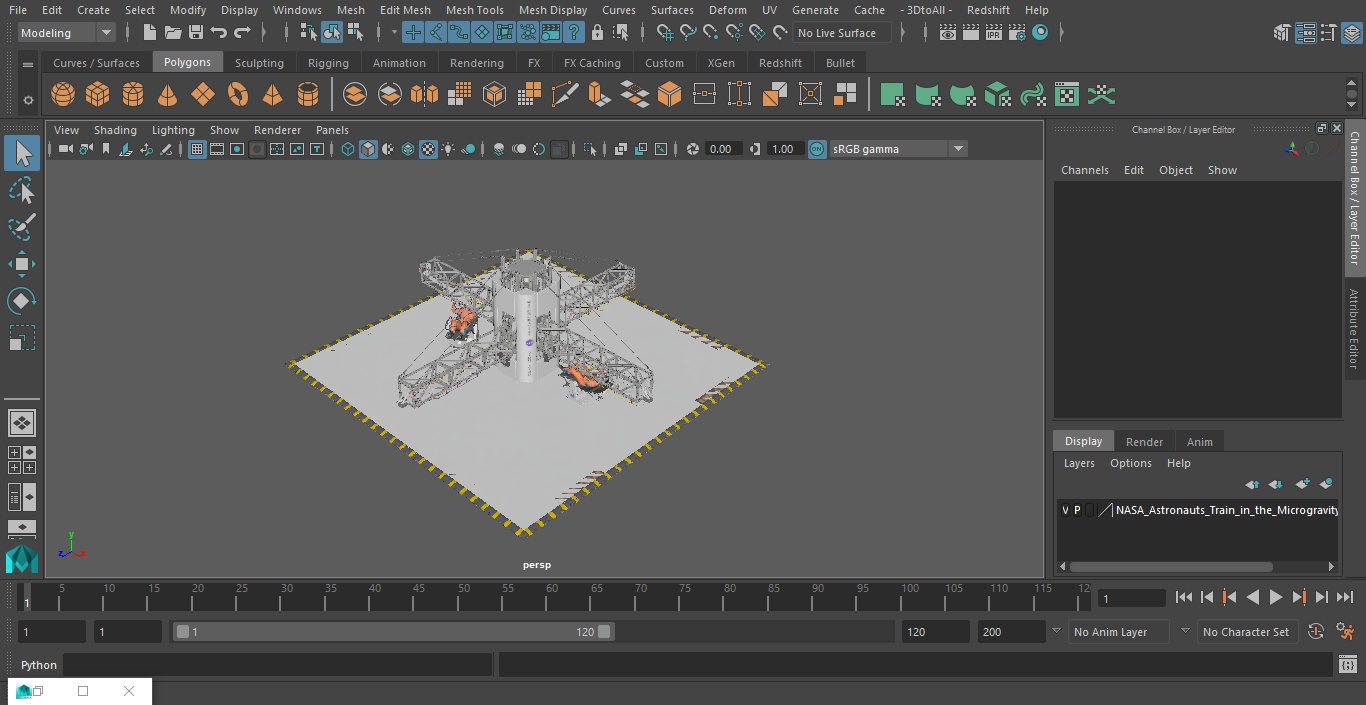Toggle layer playback P box

coord(1077,510)
